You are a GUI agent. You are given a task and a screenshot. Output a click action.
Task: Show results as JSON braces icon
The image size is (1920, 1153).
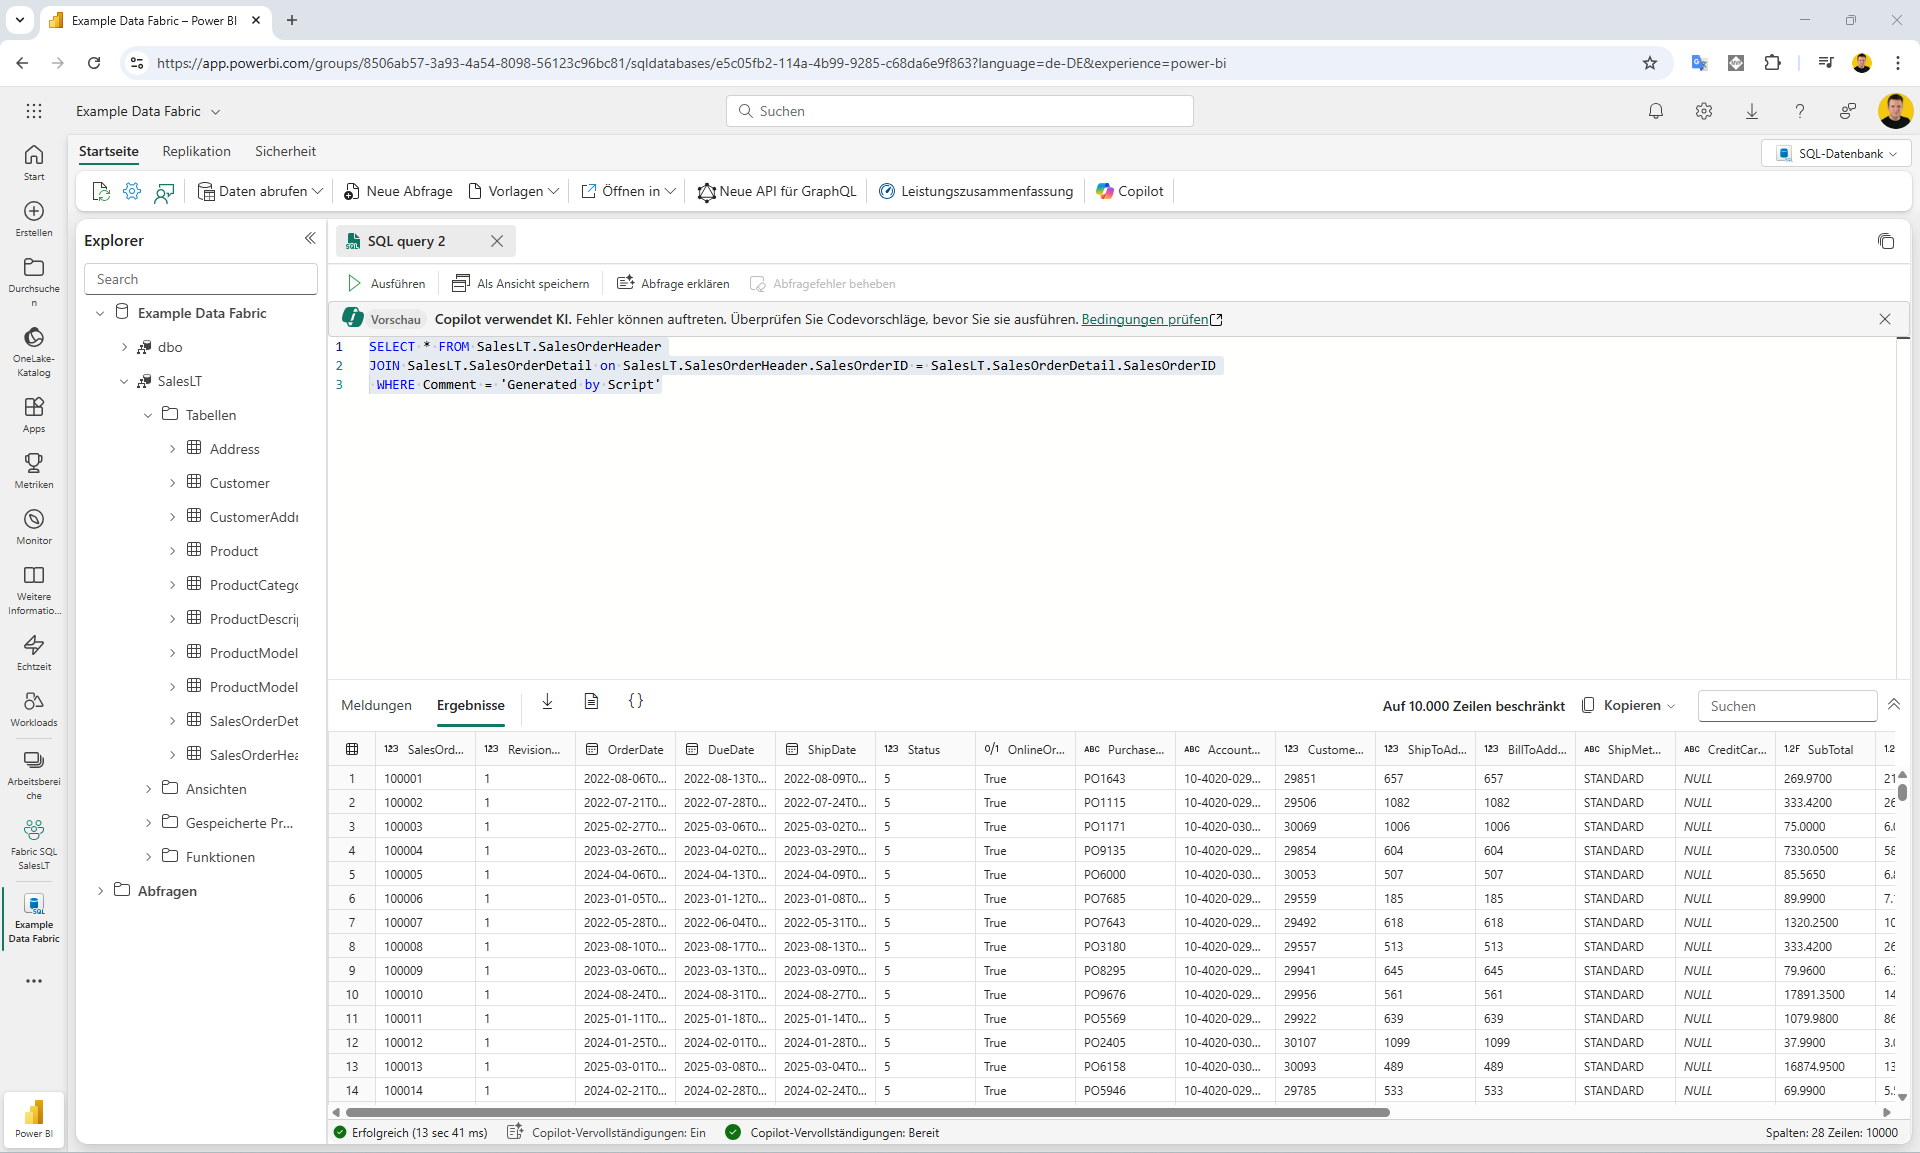click(x=635, y=702)
